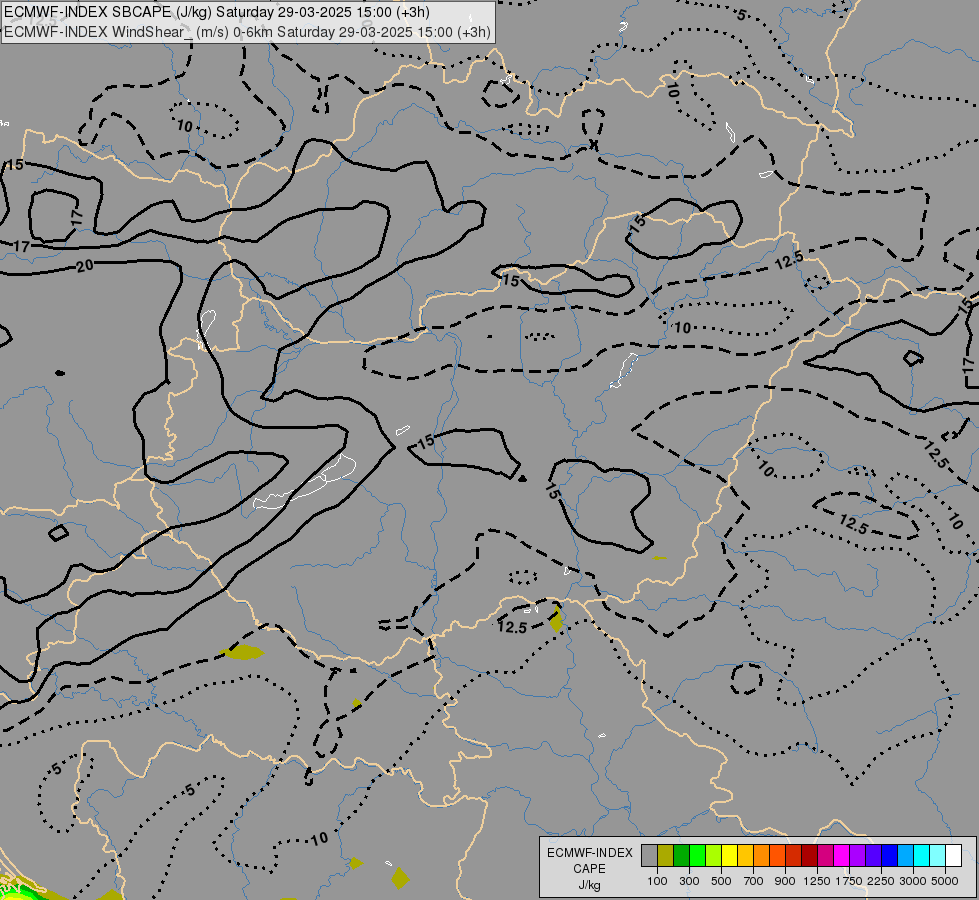The height and width of the screenshot is (900, 979).
Task: Click the SBCAPE title line in header
Action: click(x=217, y=12)
